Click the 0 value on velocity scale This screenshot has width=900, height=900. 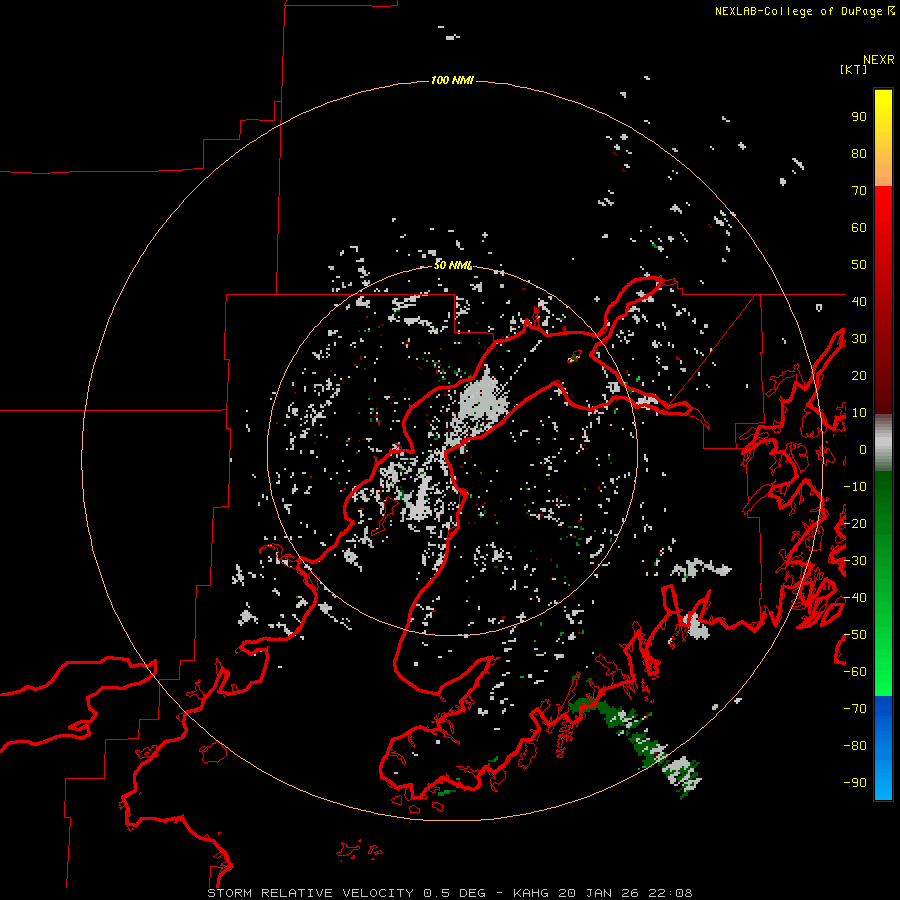(862, 449)
